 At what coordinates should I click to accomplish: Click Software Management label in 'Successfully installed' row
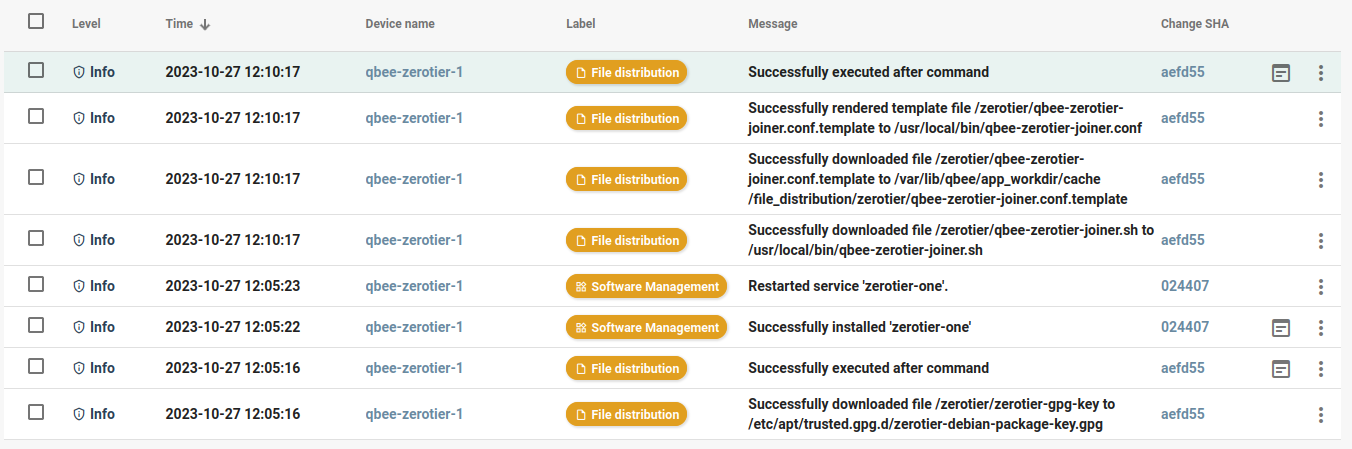coord(646,327)
